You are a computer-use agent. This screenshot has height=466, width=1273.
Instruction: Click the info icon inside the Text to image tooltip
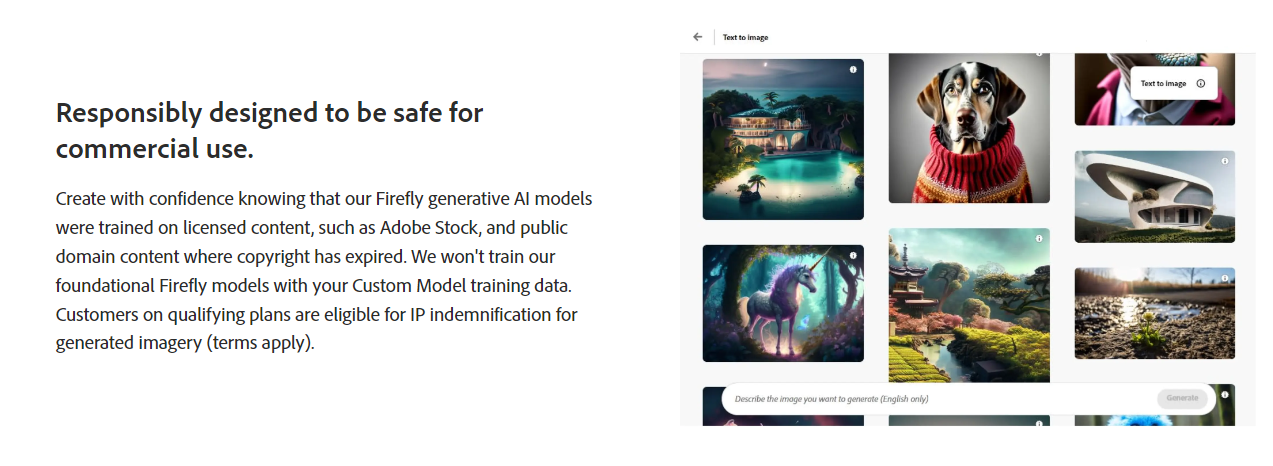(1201, 84)
